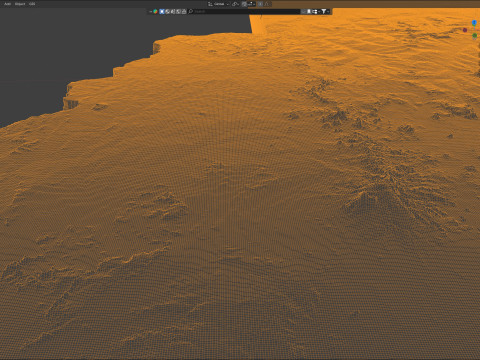Open the Object menu in the header
The image size is (480, 360).
pyautogui.click(x=20, y=4)
